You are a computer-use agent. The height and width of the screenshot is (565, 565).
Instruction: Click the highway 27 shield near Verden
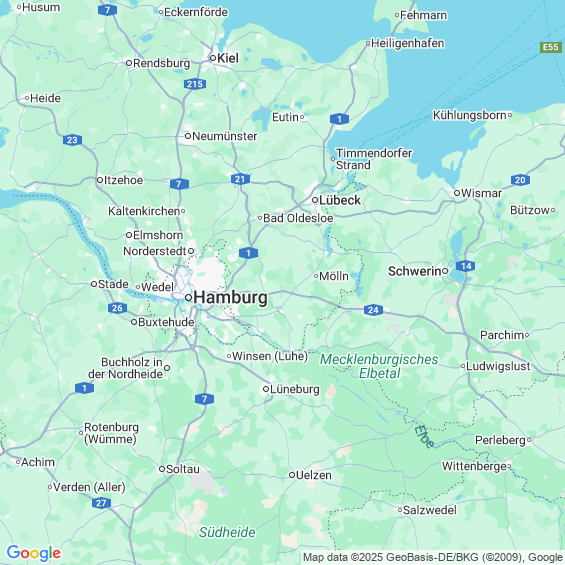click(x=101, y=503)
